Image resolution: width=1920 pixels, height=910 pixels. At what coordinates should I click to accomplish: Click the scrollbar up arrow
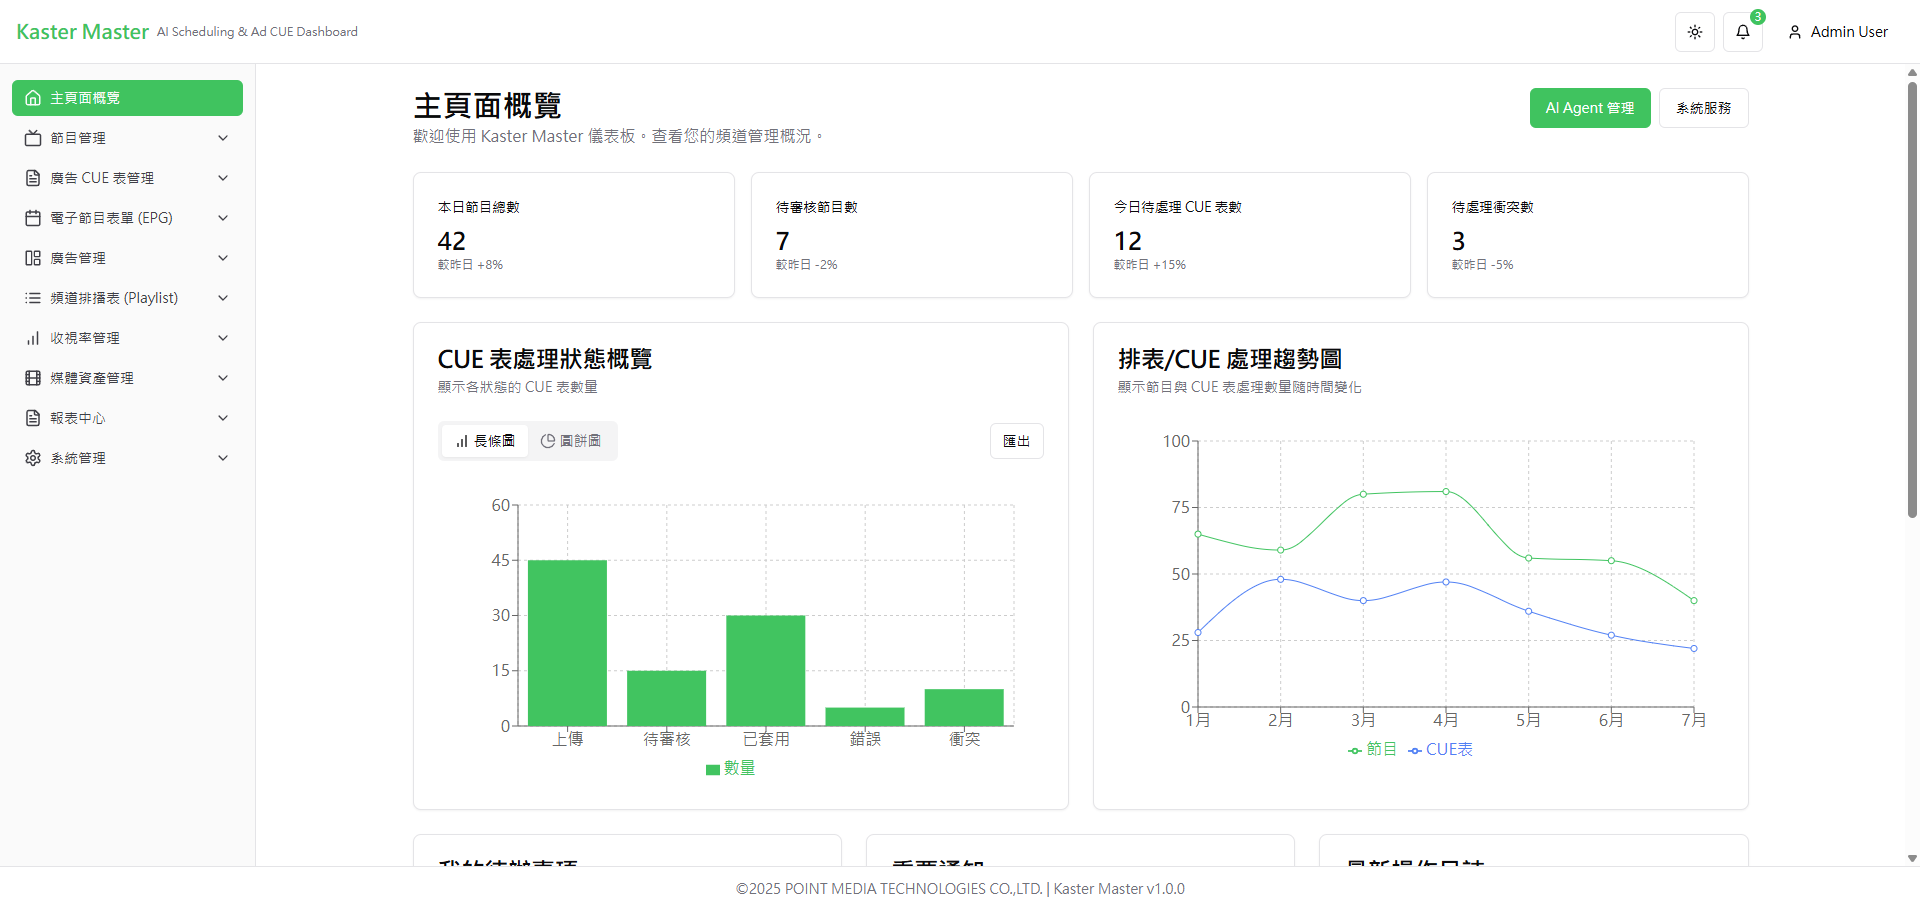point(1912,72)
